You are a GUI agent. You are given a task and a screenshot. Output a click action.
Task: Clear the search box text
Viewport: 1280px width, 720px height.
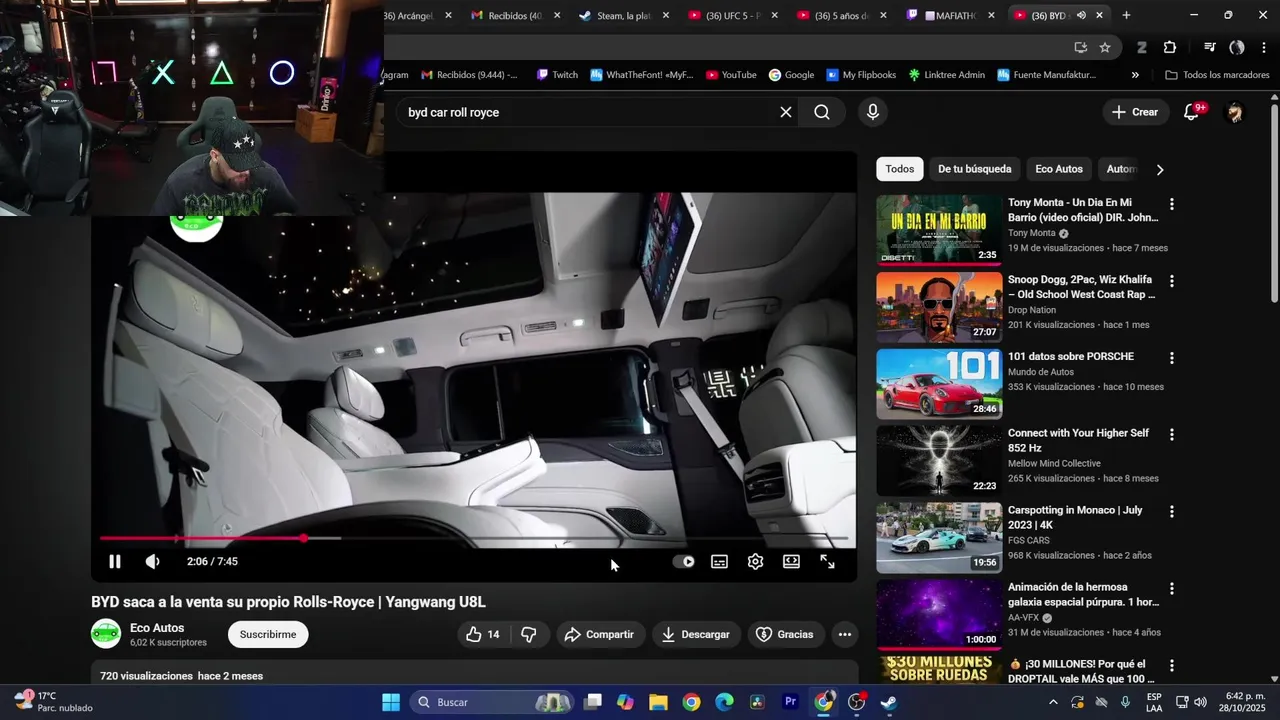(786, 112)
